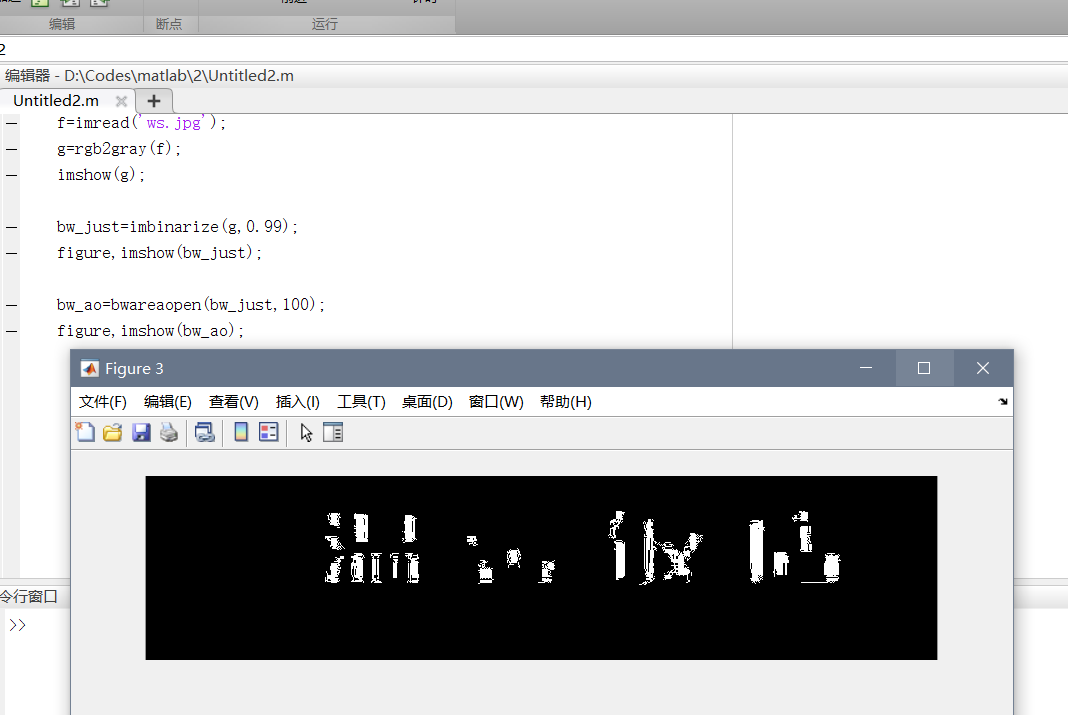Click the 断点 ribbon section label
Screen dimensions: 1068x715
[169, 25]
